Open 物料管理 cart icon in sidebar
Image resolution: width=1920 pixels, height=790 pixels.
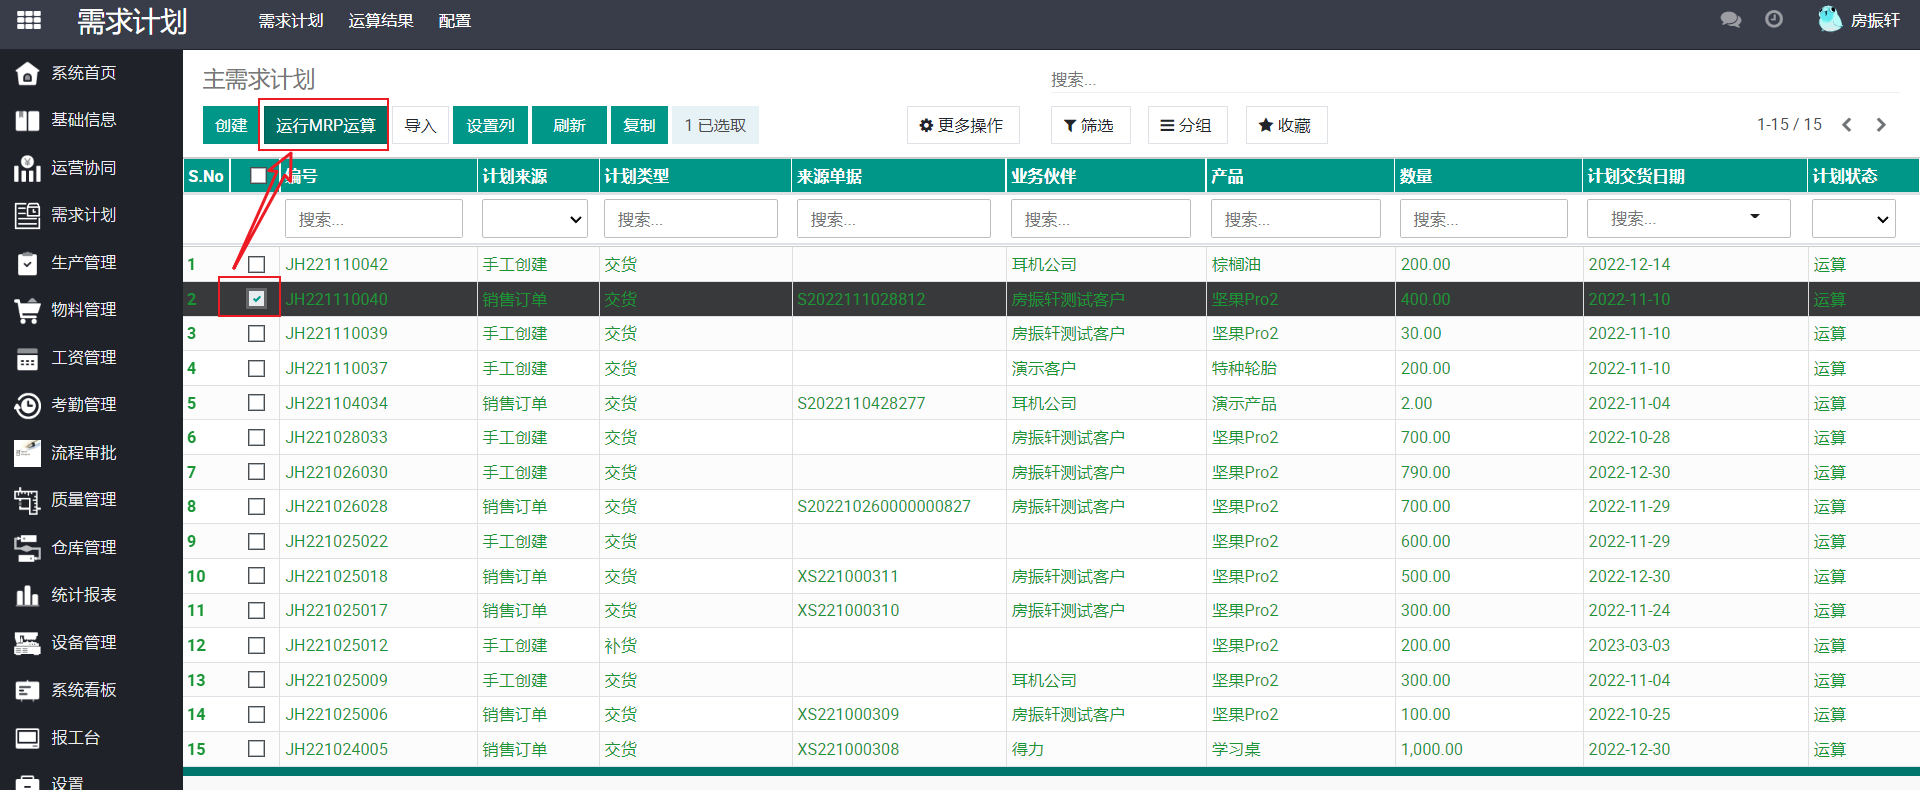click(x=27, y=310)
